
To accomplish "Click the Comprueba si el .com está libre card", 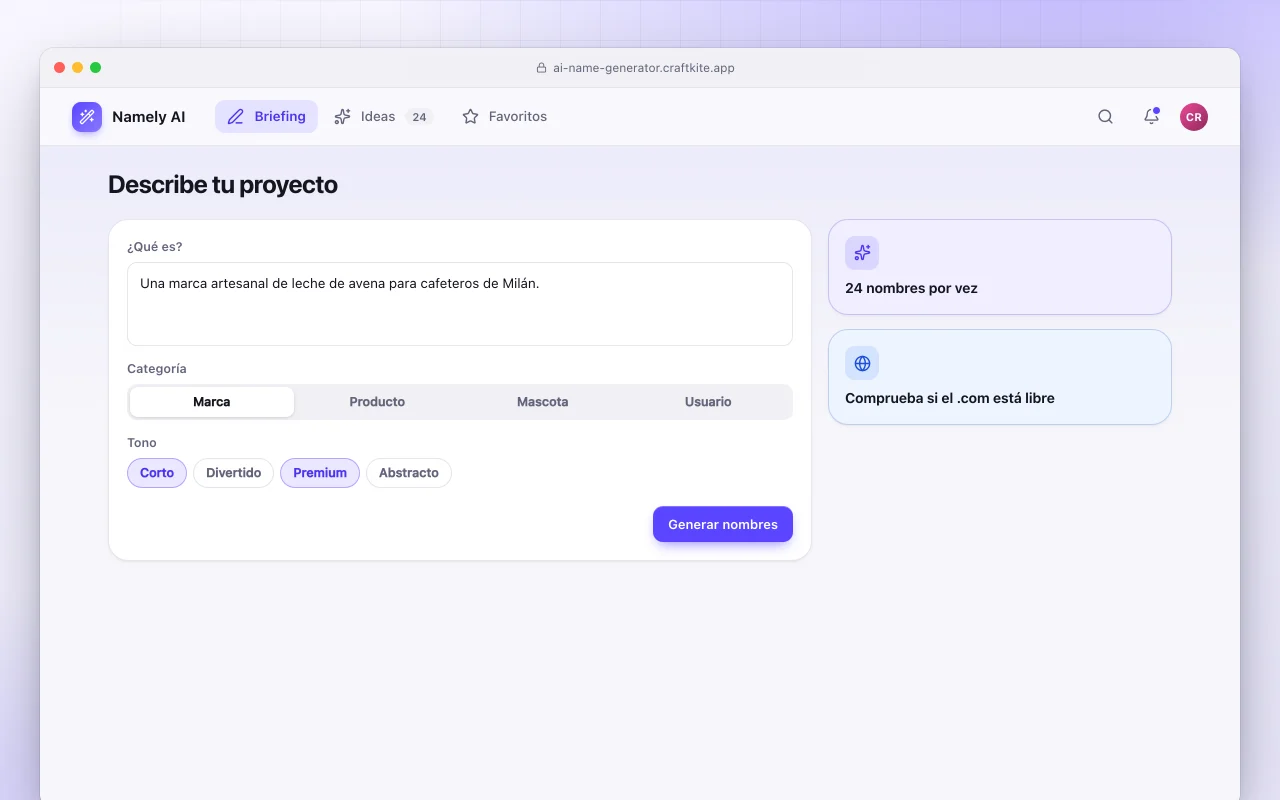I will pos(1000,377).
